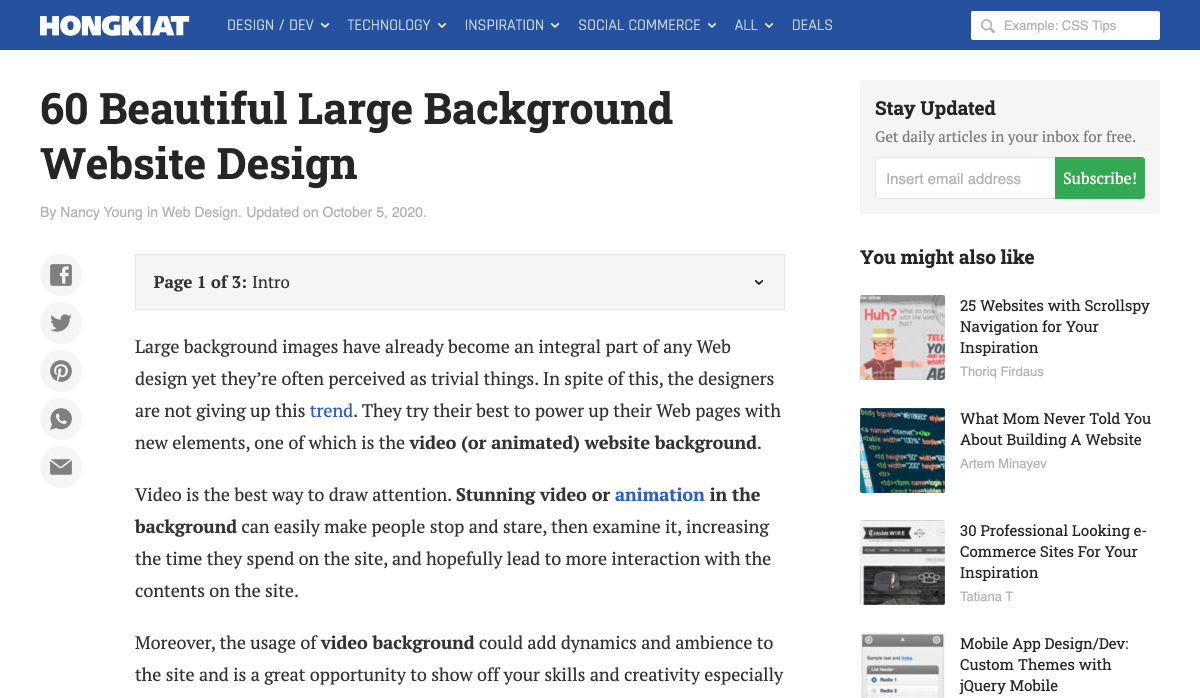Click author name Artem Minayev
The height and width of the screenshot is (698, 1200).
click(1003, 464)
